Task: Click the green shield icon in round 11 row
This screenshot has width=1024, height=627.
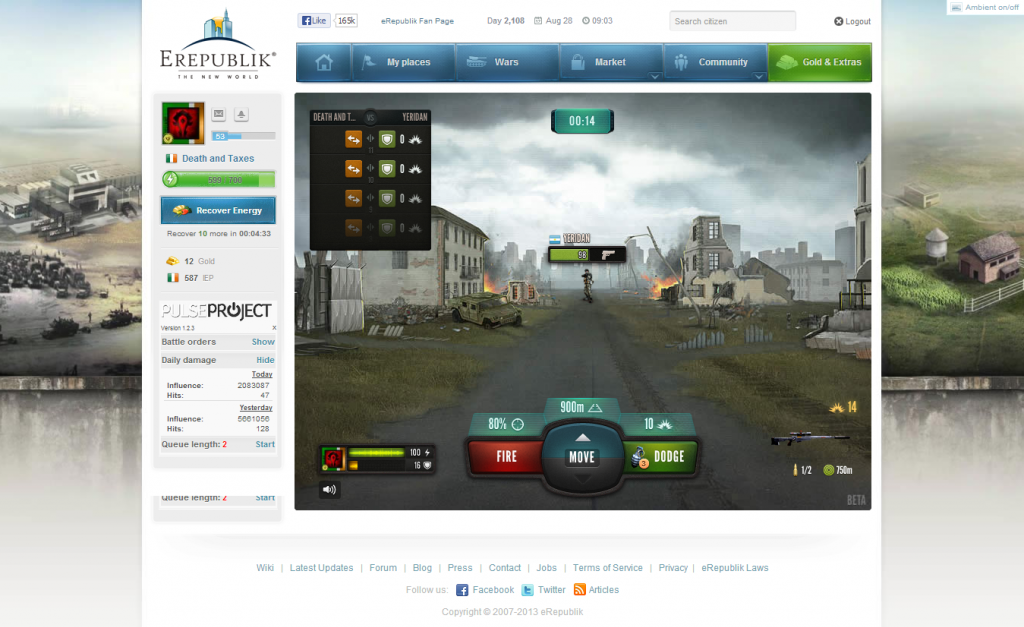Action: coord(387,139)
